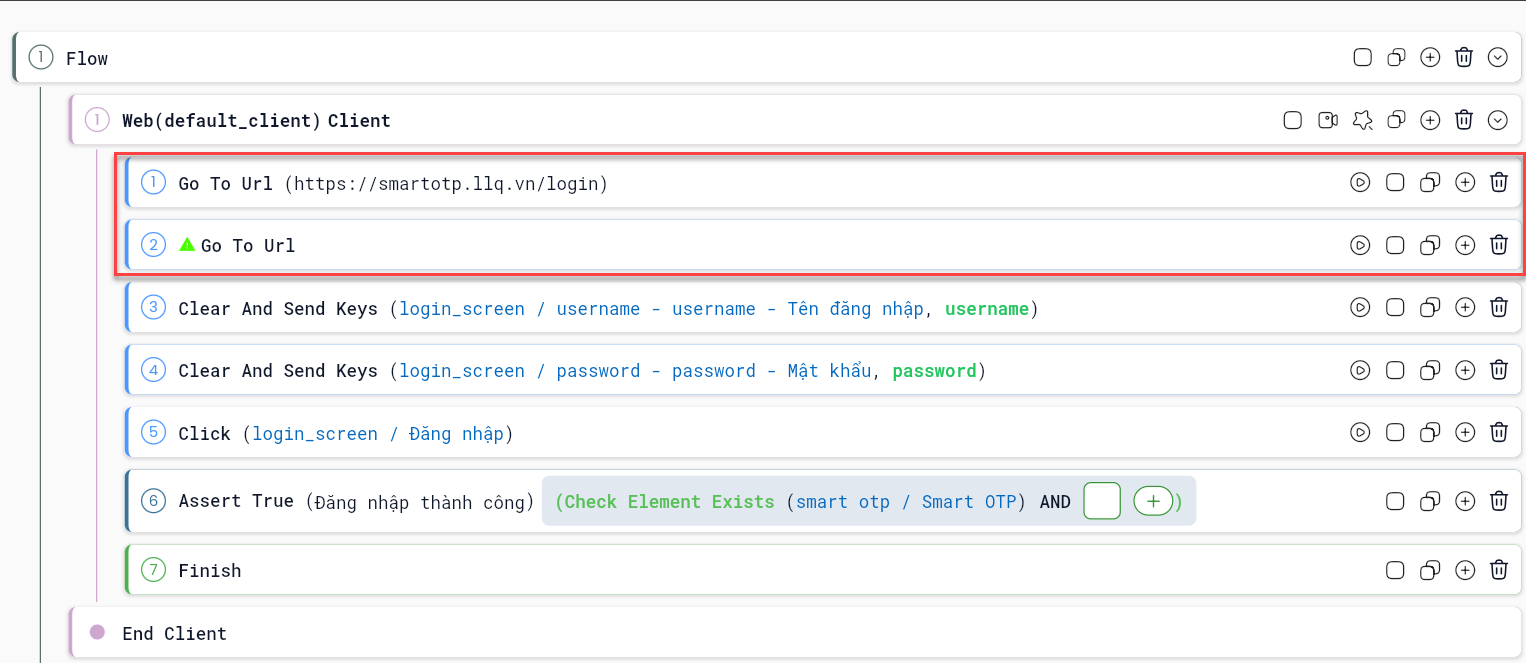
Task: Tick the Click Đăng nhập step checkbox
Action: [x=1395, y=432]
